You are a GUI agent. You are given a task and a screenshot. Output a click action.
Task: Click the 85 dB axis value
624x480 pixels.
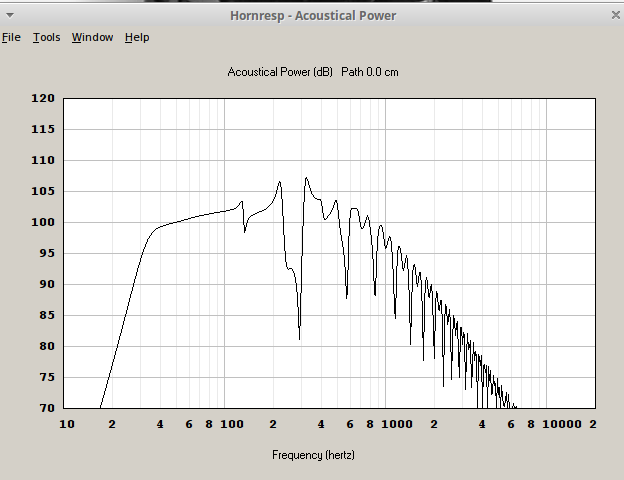(47, 315)
